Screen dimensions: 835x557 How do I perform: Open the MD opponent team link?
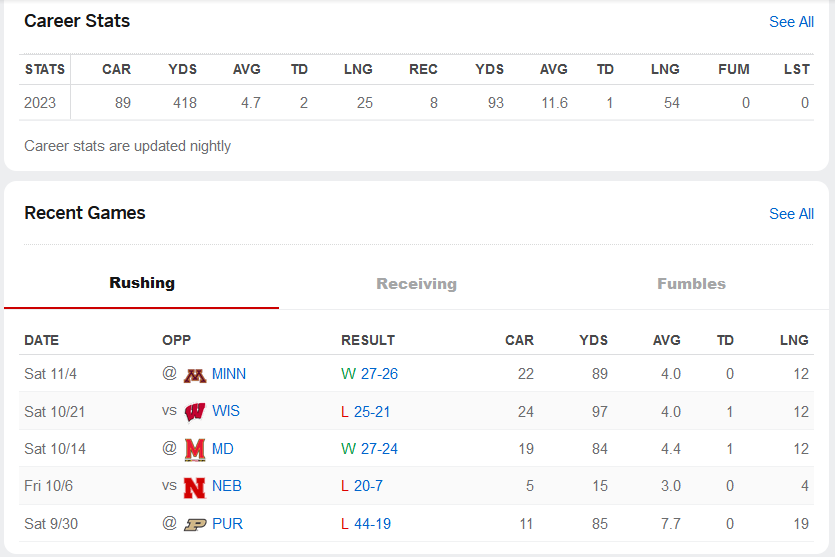click(223, 449)
